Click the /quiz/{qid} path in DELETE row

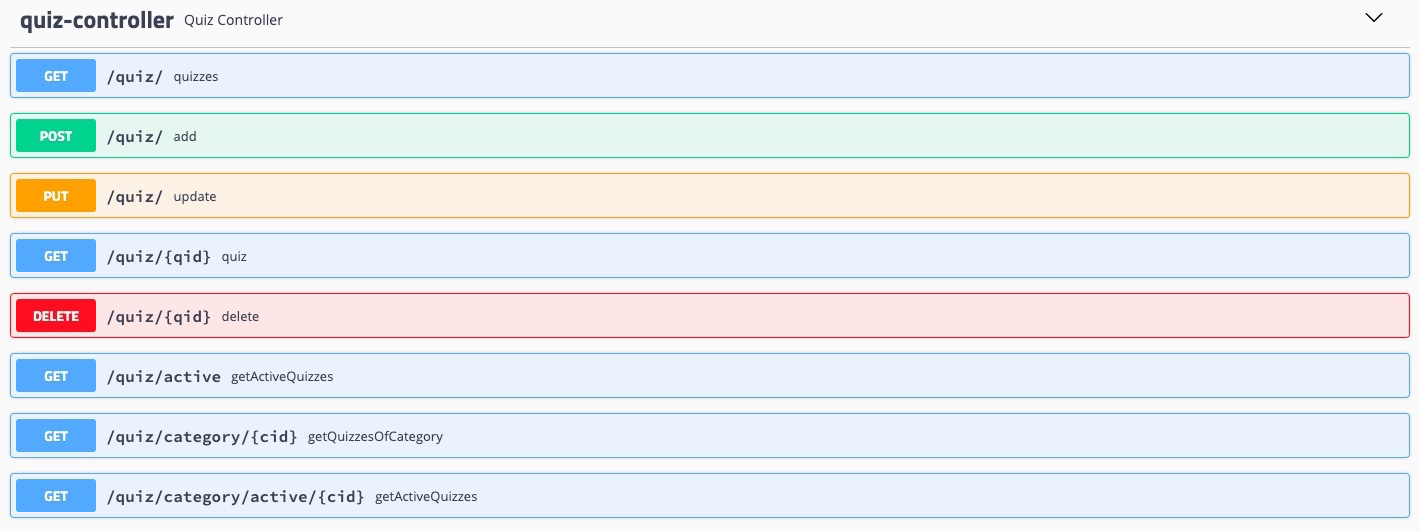click(159, 316)
